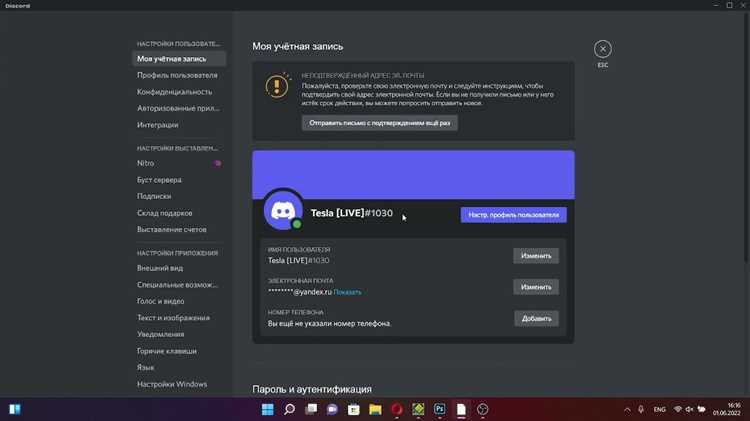Screen dimensions: 750x421
Task: Open Wi-Fi network tray icon
Action: pos(678,410)
